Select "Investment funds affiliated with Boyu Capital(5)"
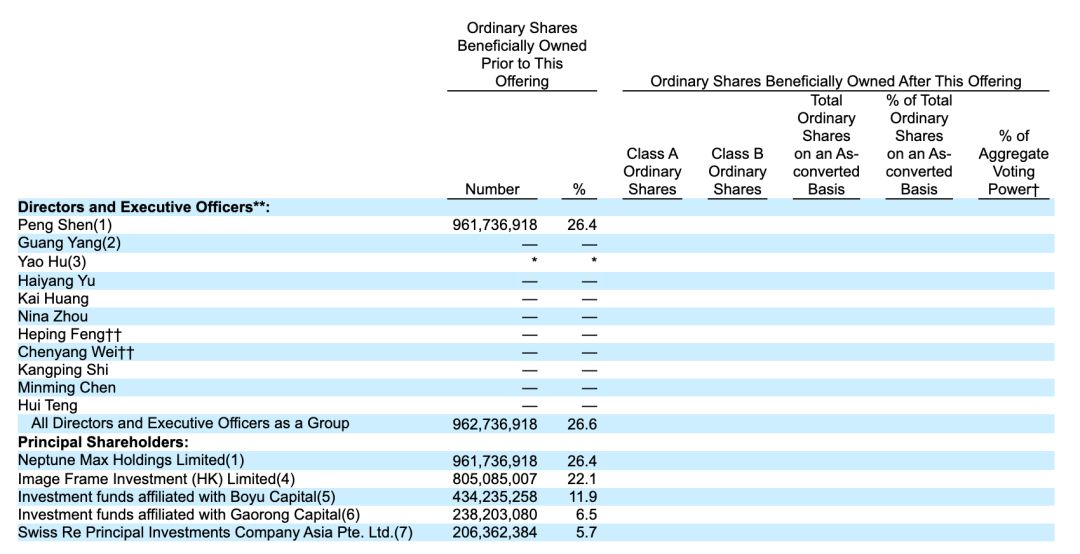 pyautogui.click(x=176, y=496)
